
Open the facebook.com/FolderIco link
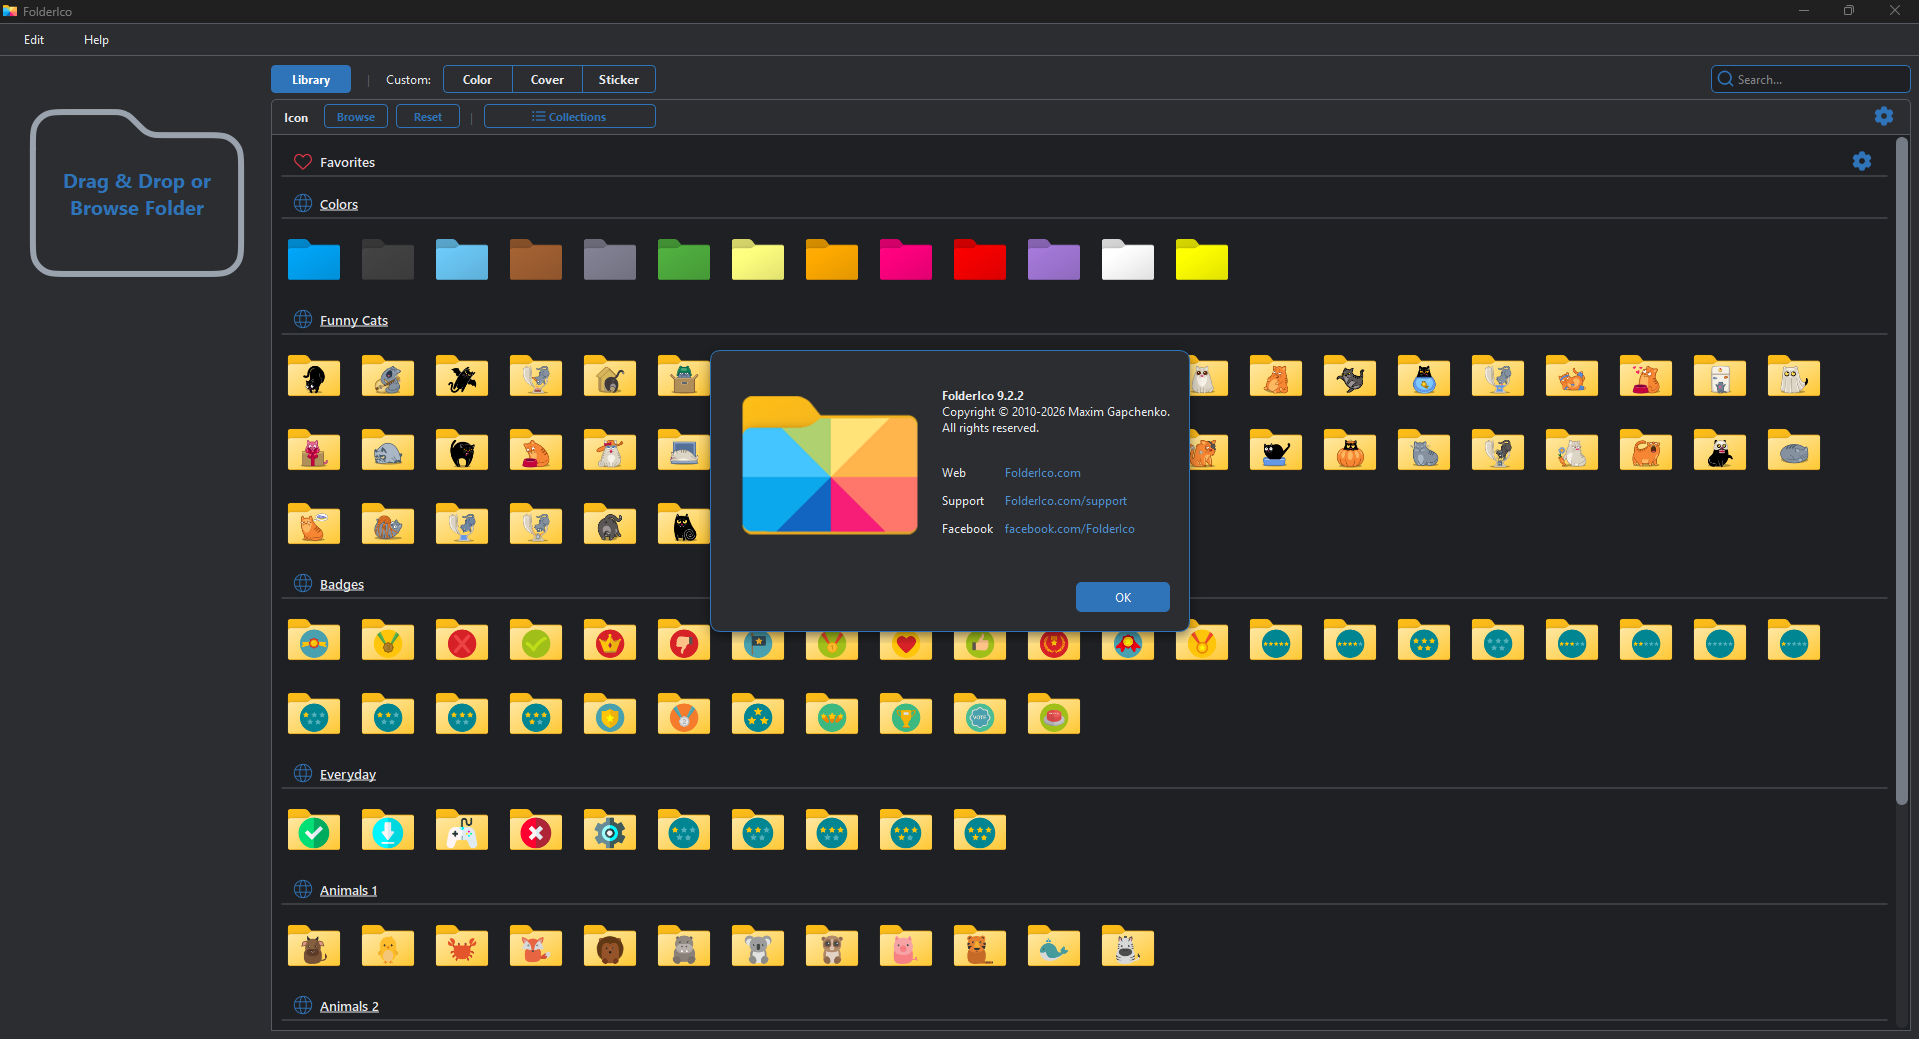click(1070, 529)
